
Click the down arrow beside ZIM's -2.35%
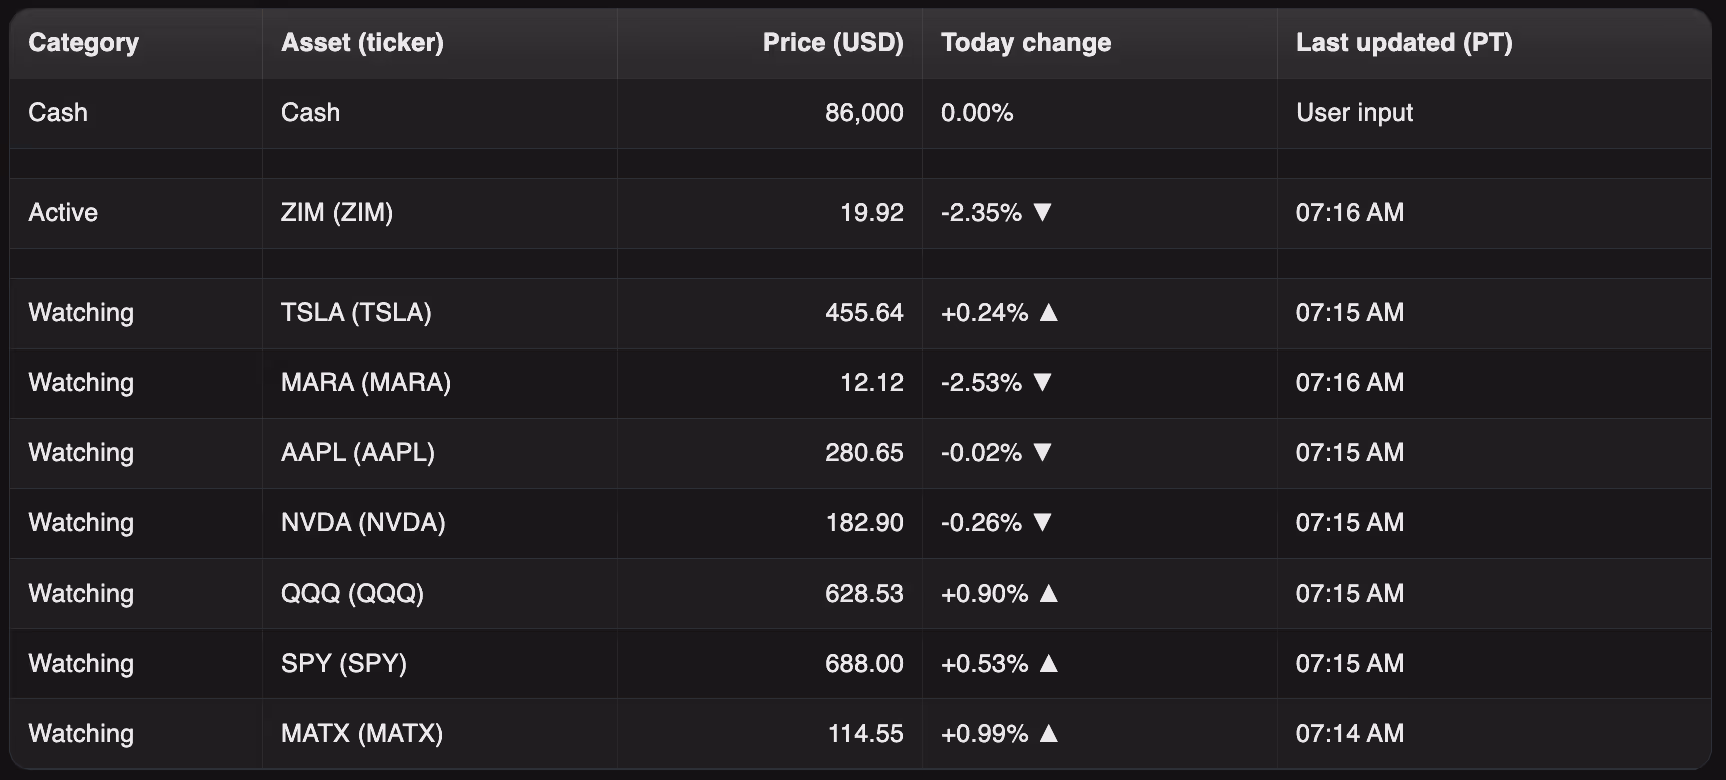(x=1042, y=212)
